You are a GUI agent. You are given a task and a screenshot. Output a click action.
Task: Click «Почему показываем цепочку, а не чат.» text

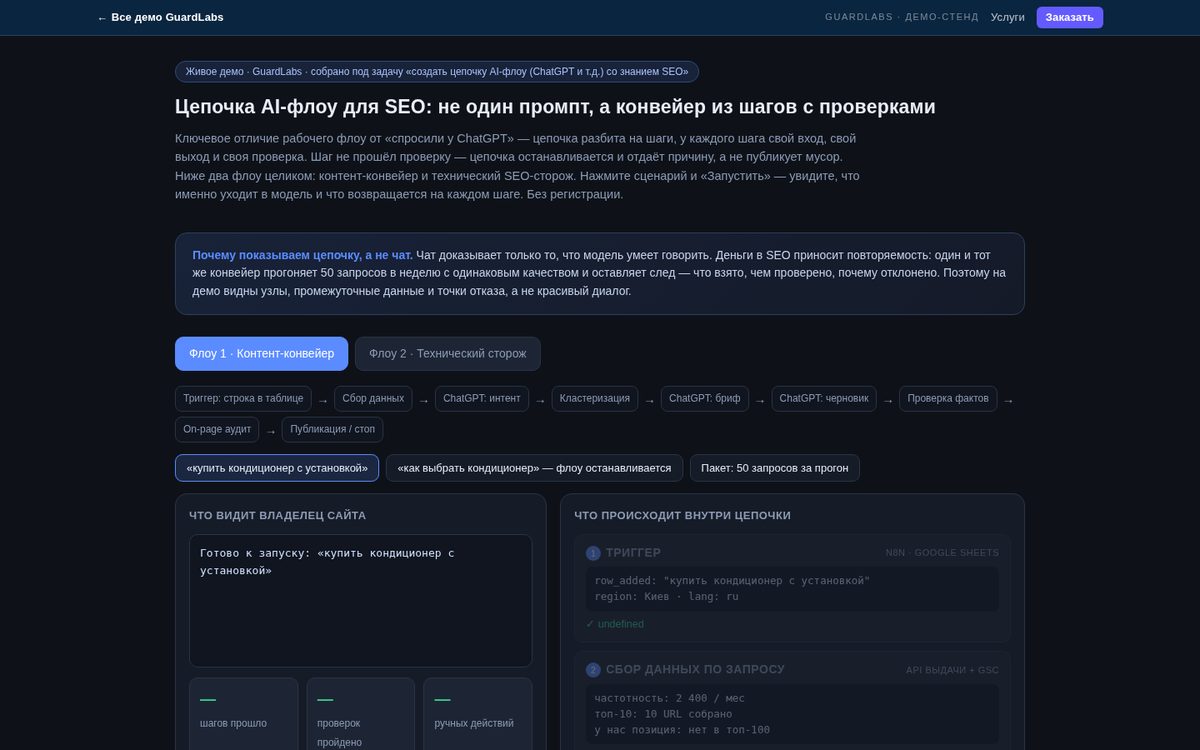tap(302, 255)
